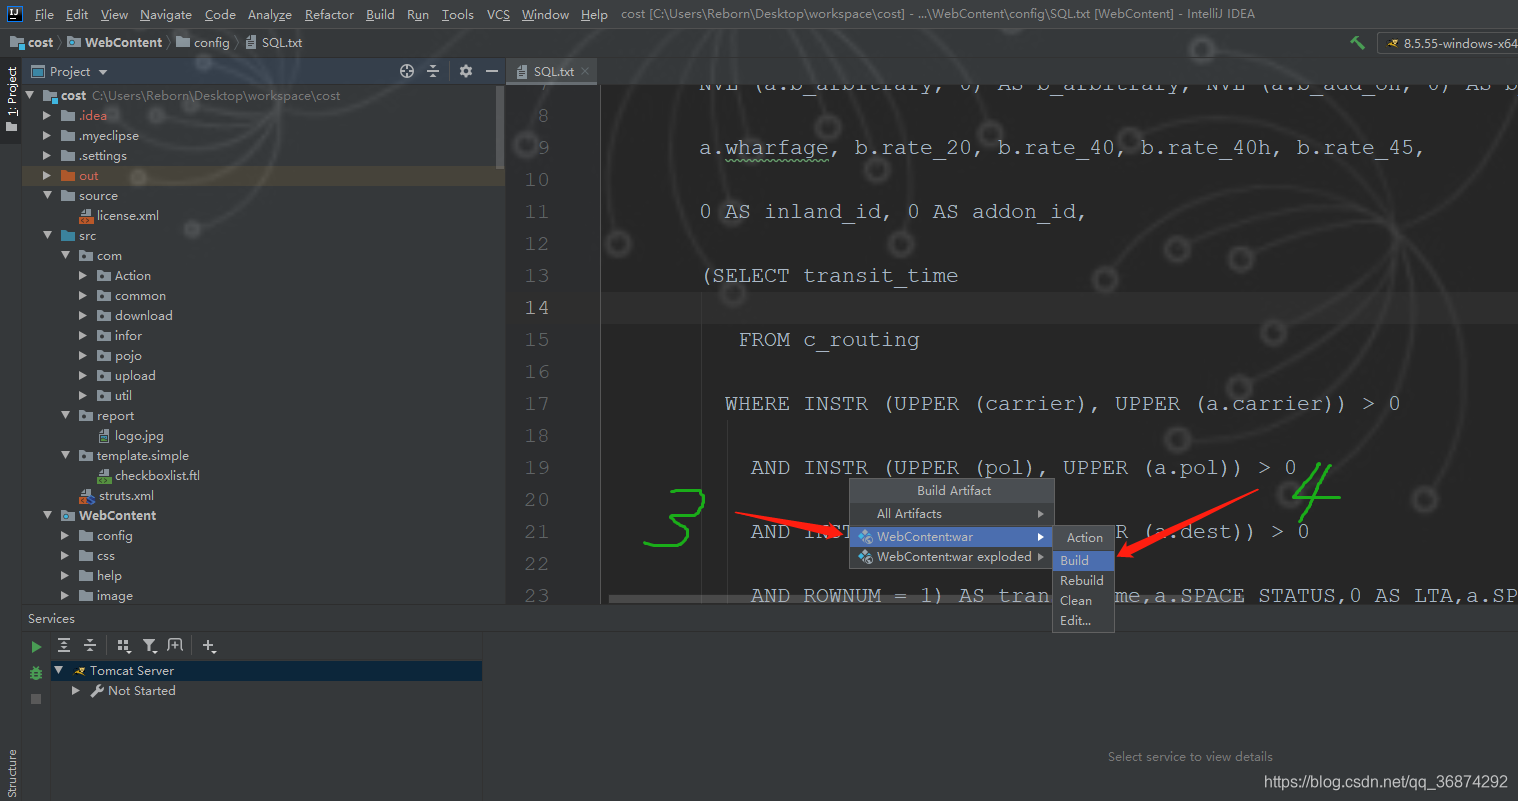
Task: Toggle the 1: Project tool window tab
Action: coord(11,98)
